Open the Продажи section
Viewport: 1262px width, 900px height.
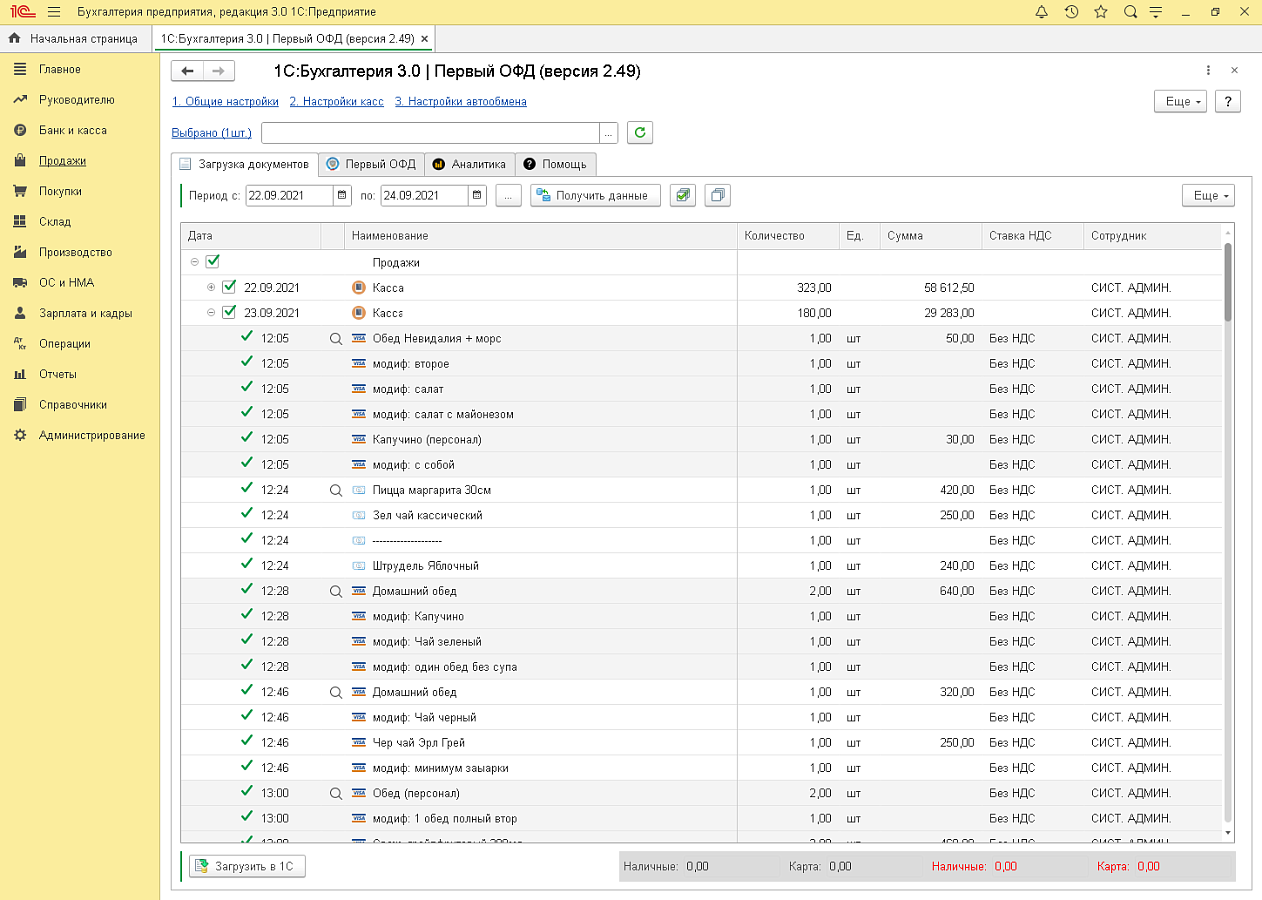point(62,161)
